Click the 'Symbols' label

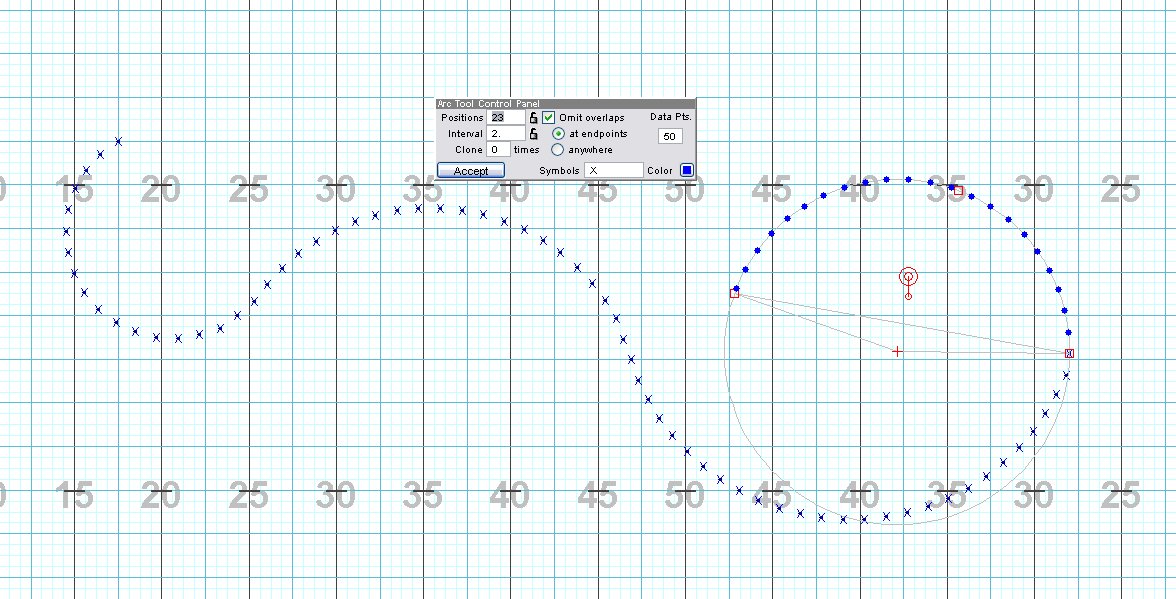pos(559,171)
